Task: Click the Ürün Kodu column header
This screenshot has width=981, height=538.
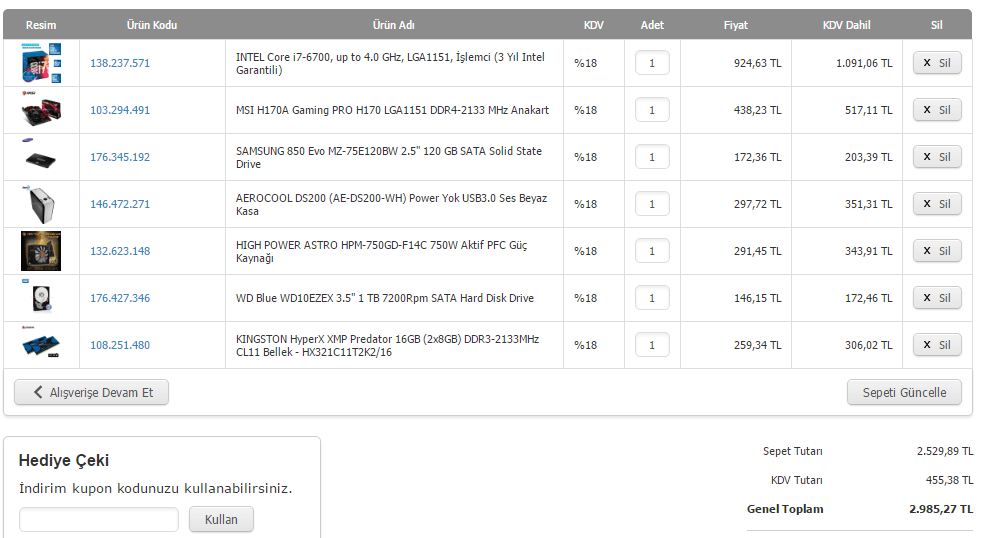Action: point(152,25)
